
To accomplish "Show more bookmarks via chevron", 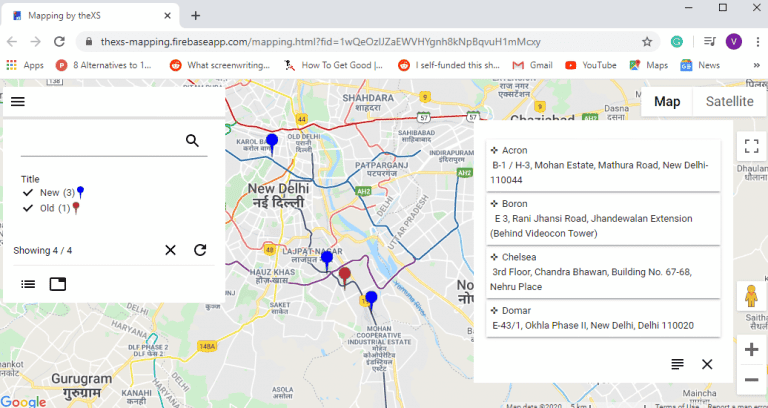I will tap(757, 65).
